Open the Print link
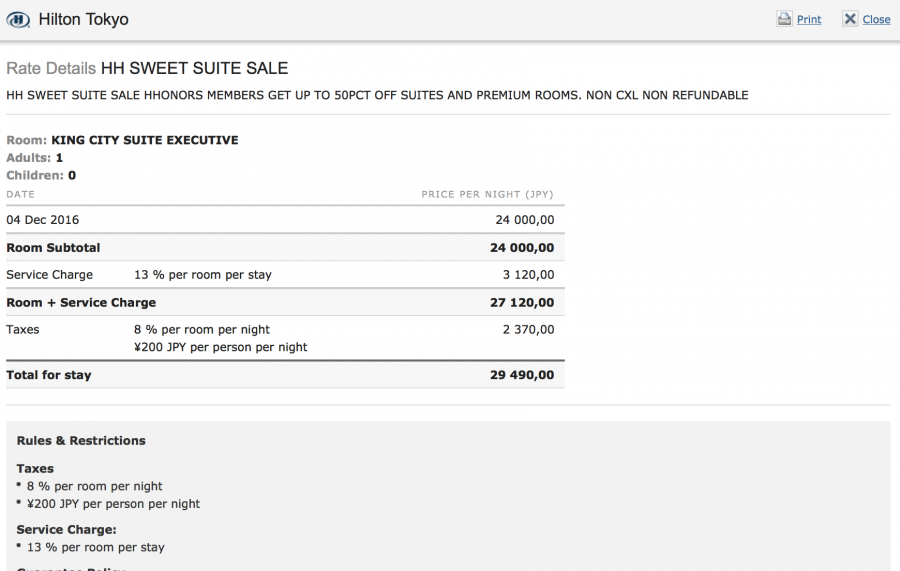900x571 pixels. pos(809,20)
